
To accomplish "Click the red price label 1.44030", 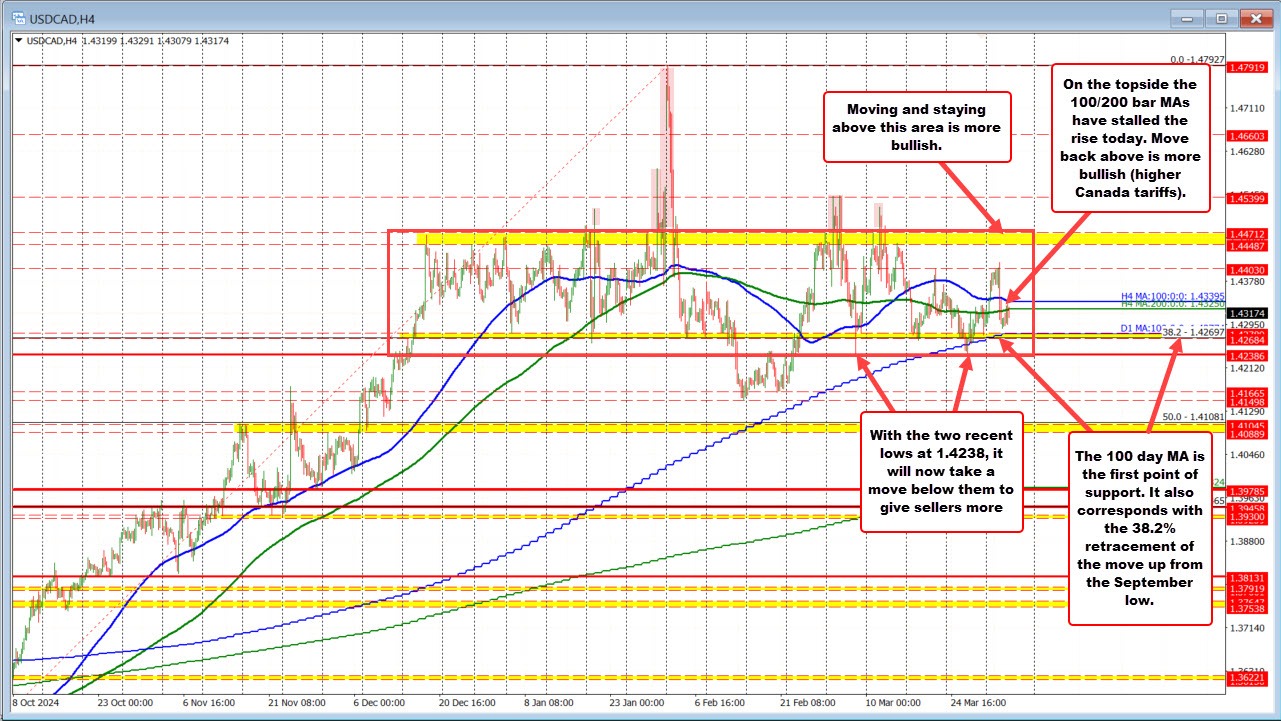I will (x=1247, y=269).
